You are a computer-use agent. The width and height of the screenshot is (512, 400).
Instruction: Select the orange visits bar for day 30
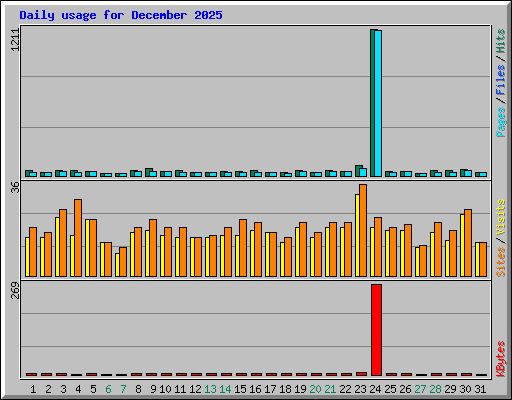468,243
